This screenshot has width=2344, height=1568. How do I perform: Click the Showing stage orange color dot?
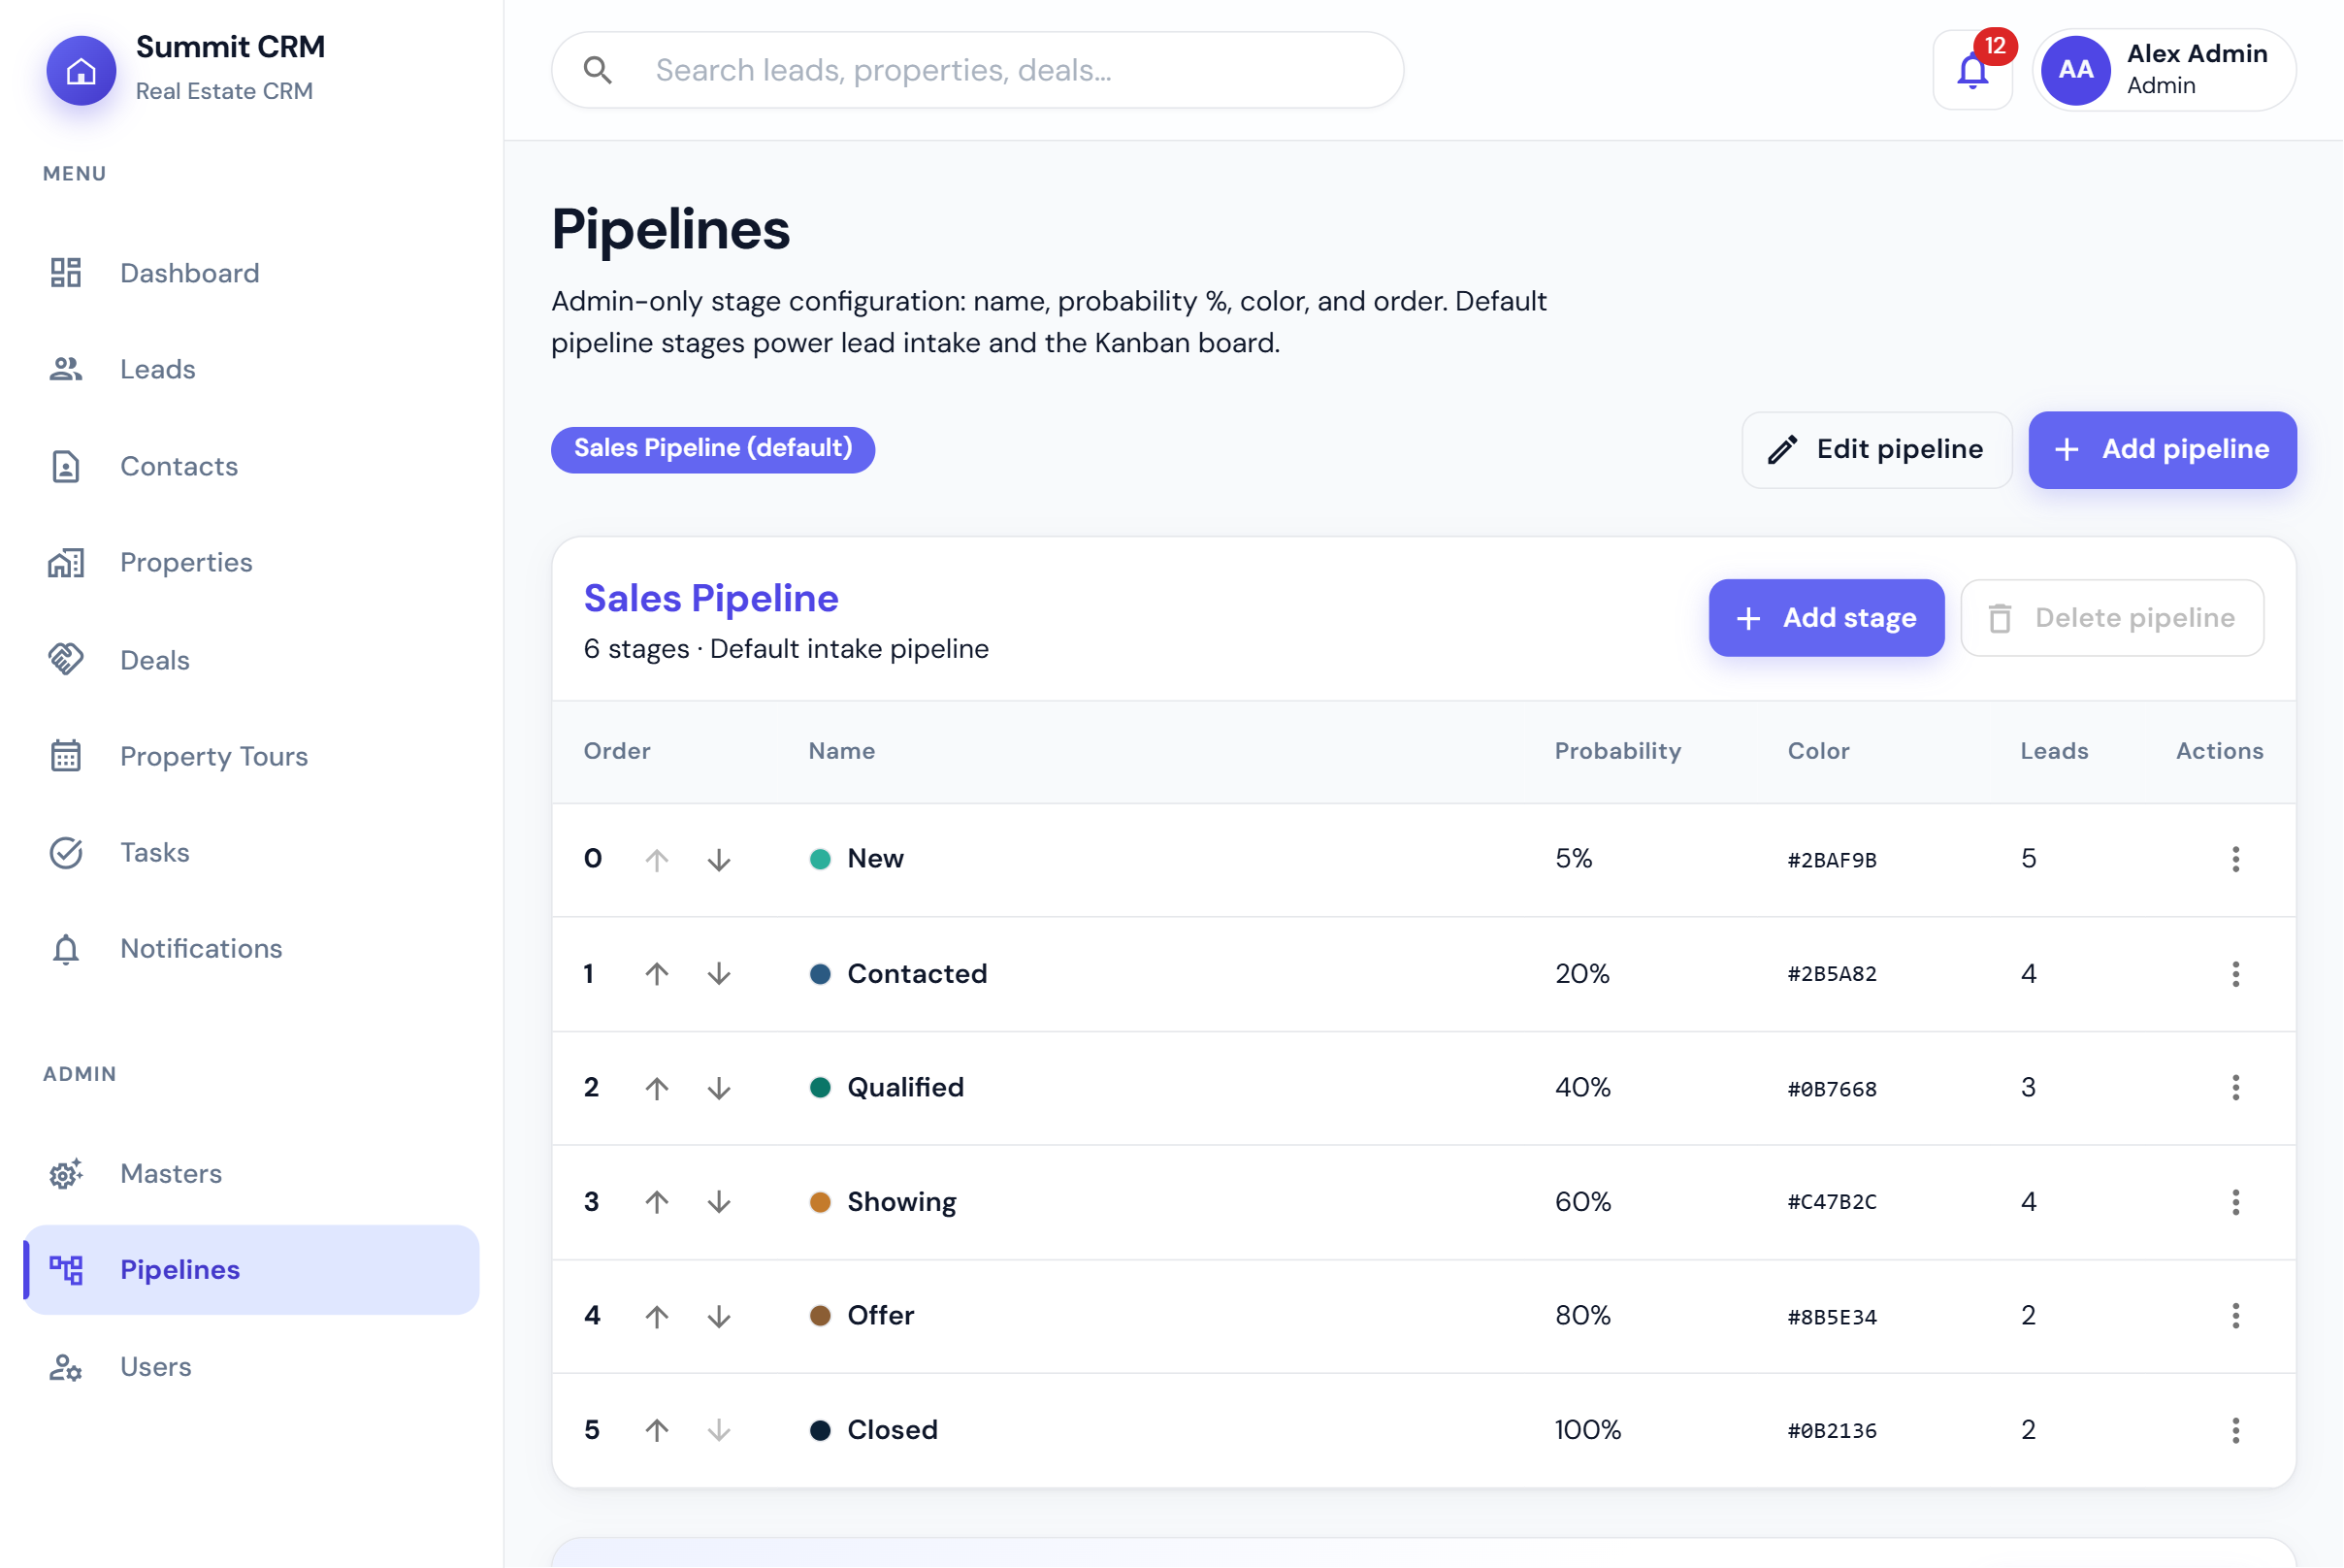click(820, 1202)
